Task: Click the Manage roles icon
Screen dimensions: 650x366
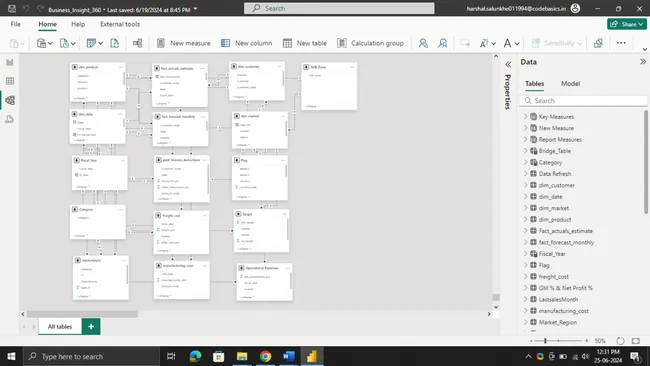Action: [x=423, y=43]
